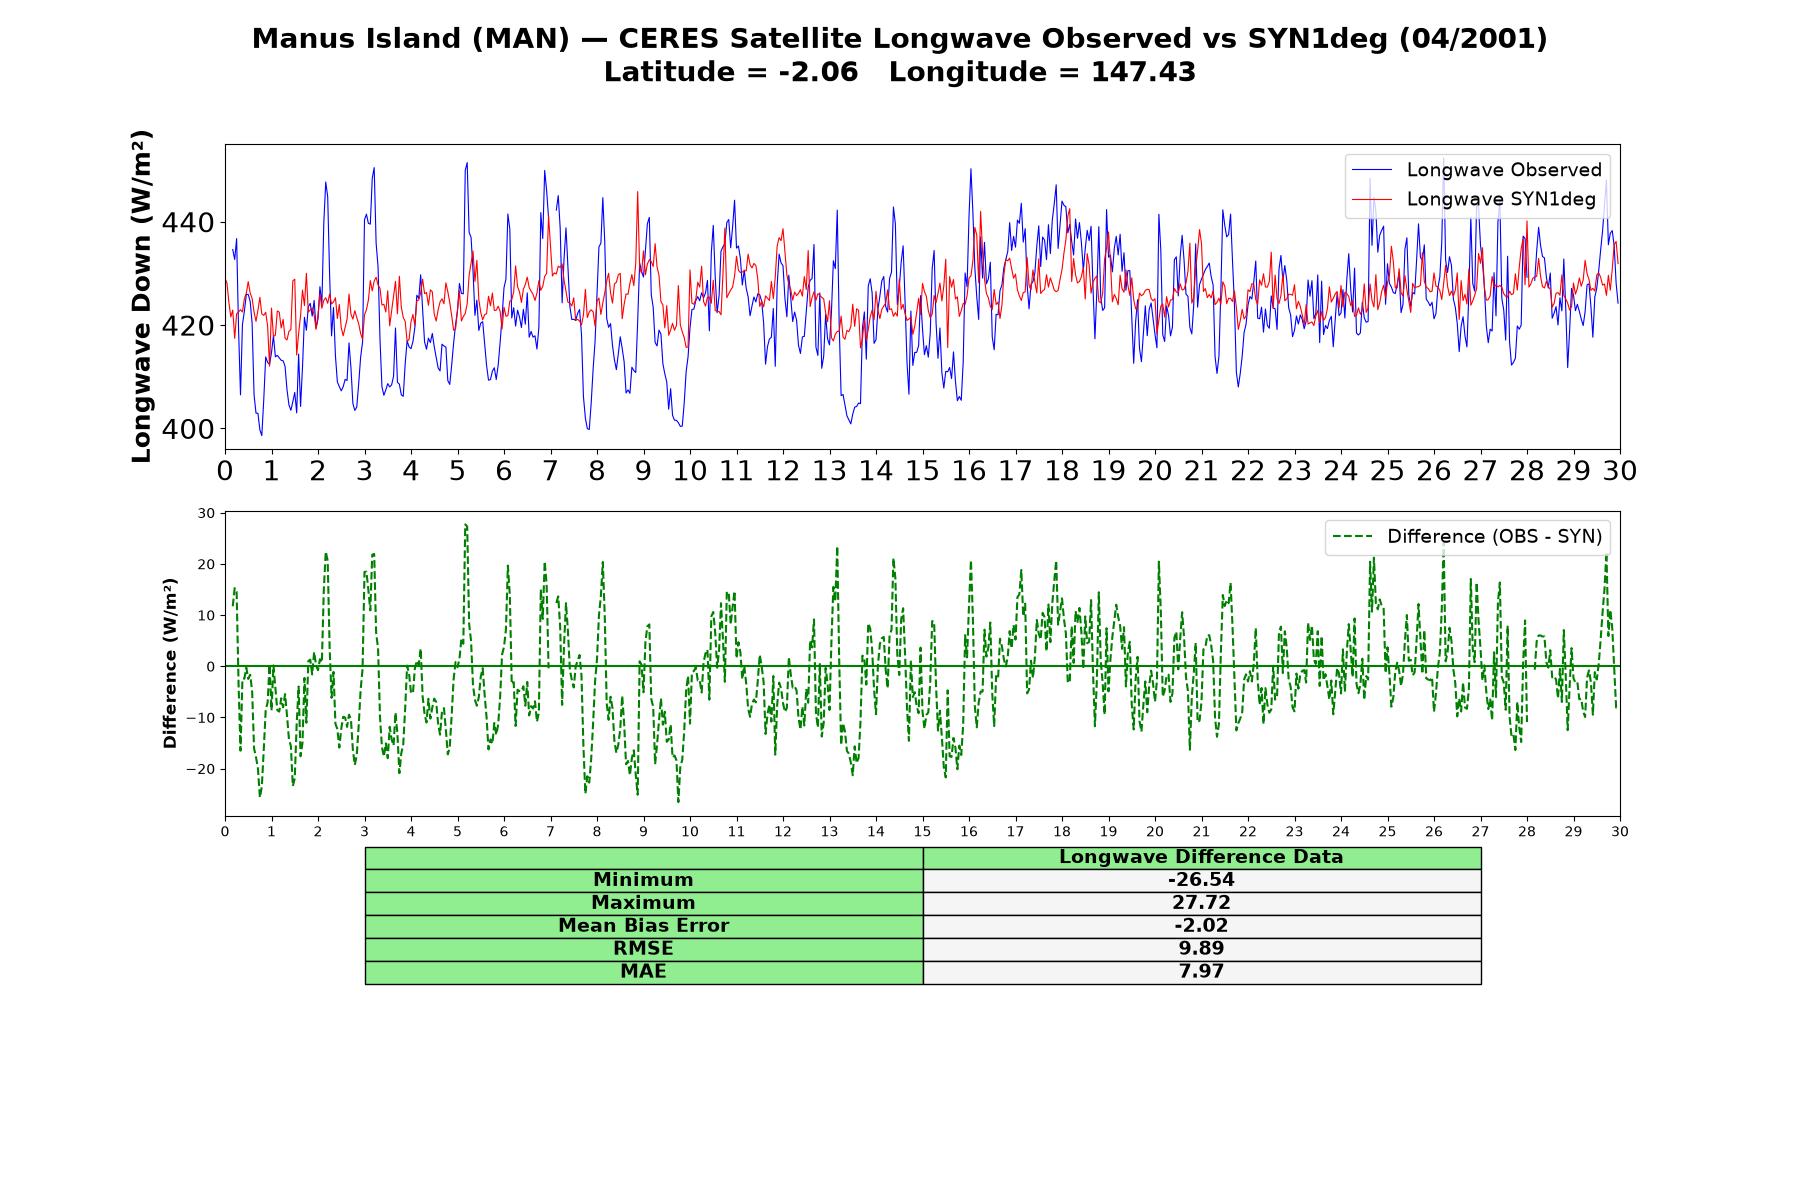The image size is (1800, 1200).
Task: Click the chart title Manus Island (MAN)
Action: pyautogui.click(x=410, y=39)
